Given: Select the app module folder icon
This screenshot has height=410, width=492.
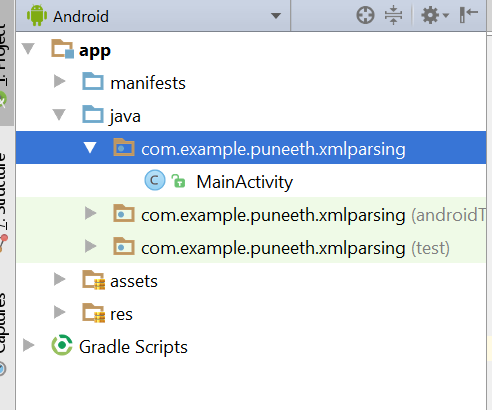Looking at the screenshot, I should click(62, 49).
